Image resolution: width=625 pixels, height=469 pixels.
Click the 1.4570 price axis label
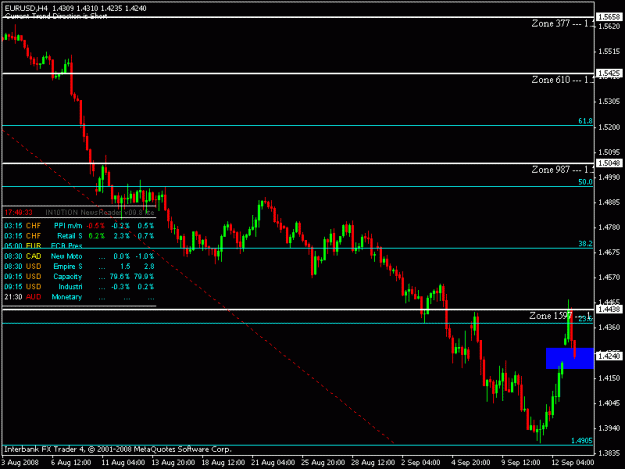point(610,277)
